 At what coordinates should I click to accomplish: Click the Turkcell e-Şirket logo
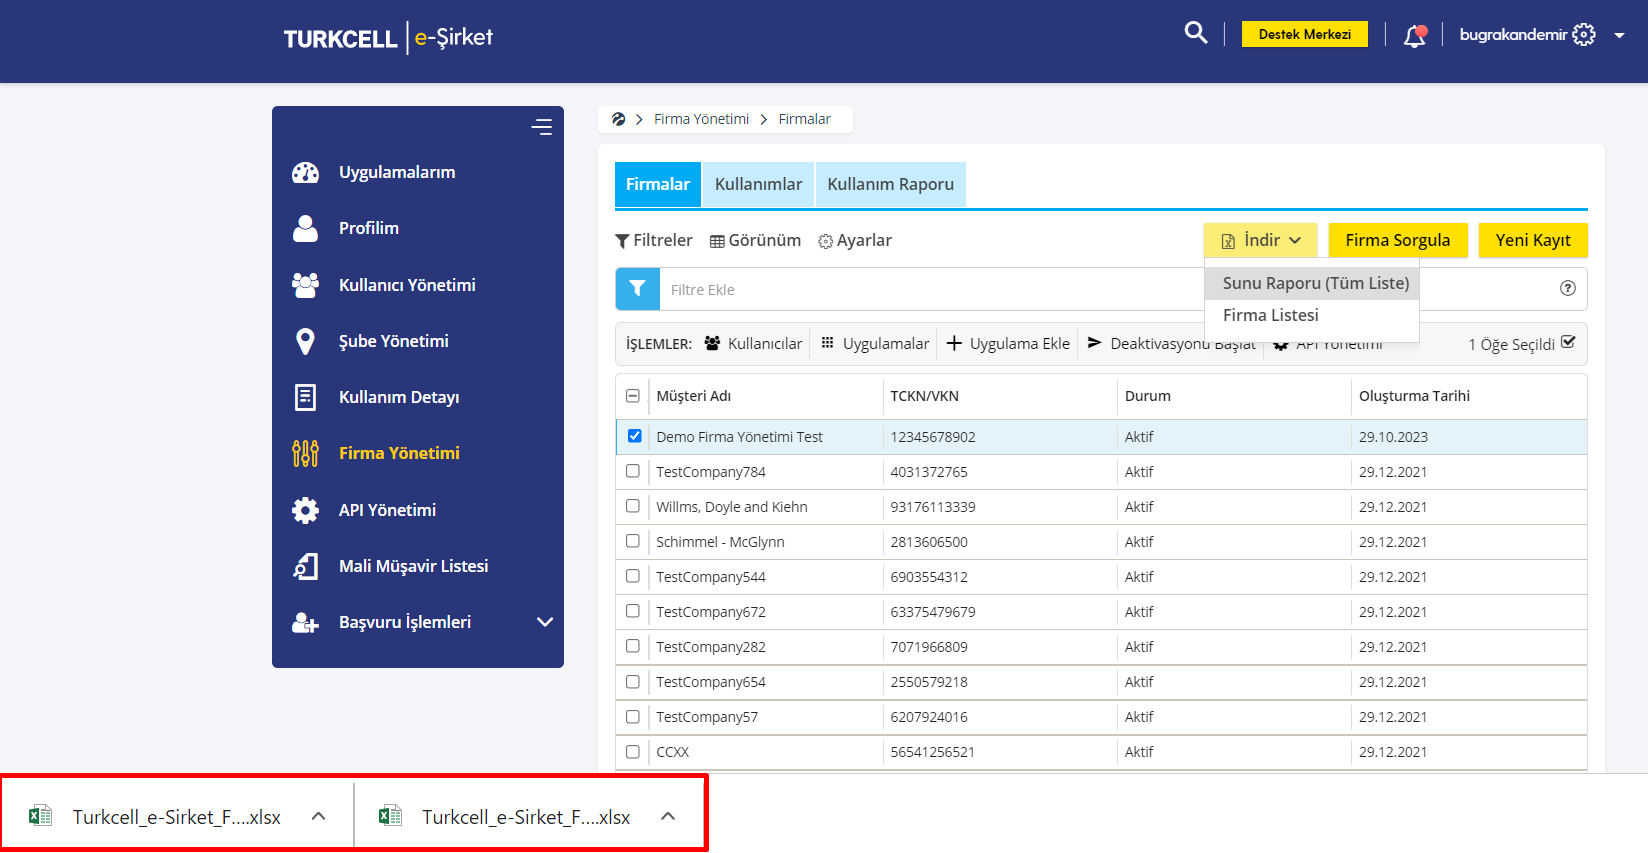pos(388,38)
